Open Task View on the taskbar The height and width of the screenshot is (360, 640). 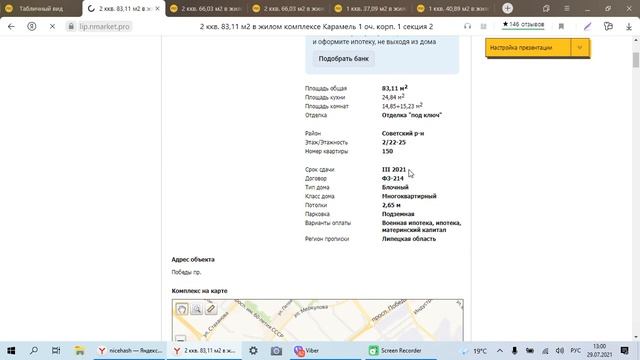(x=56, y=351)
